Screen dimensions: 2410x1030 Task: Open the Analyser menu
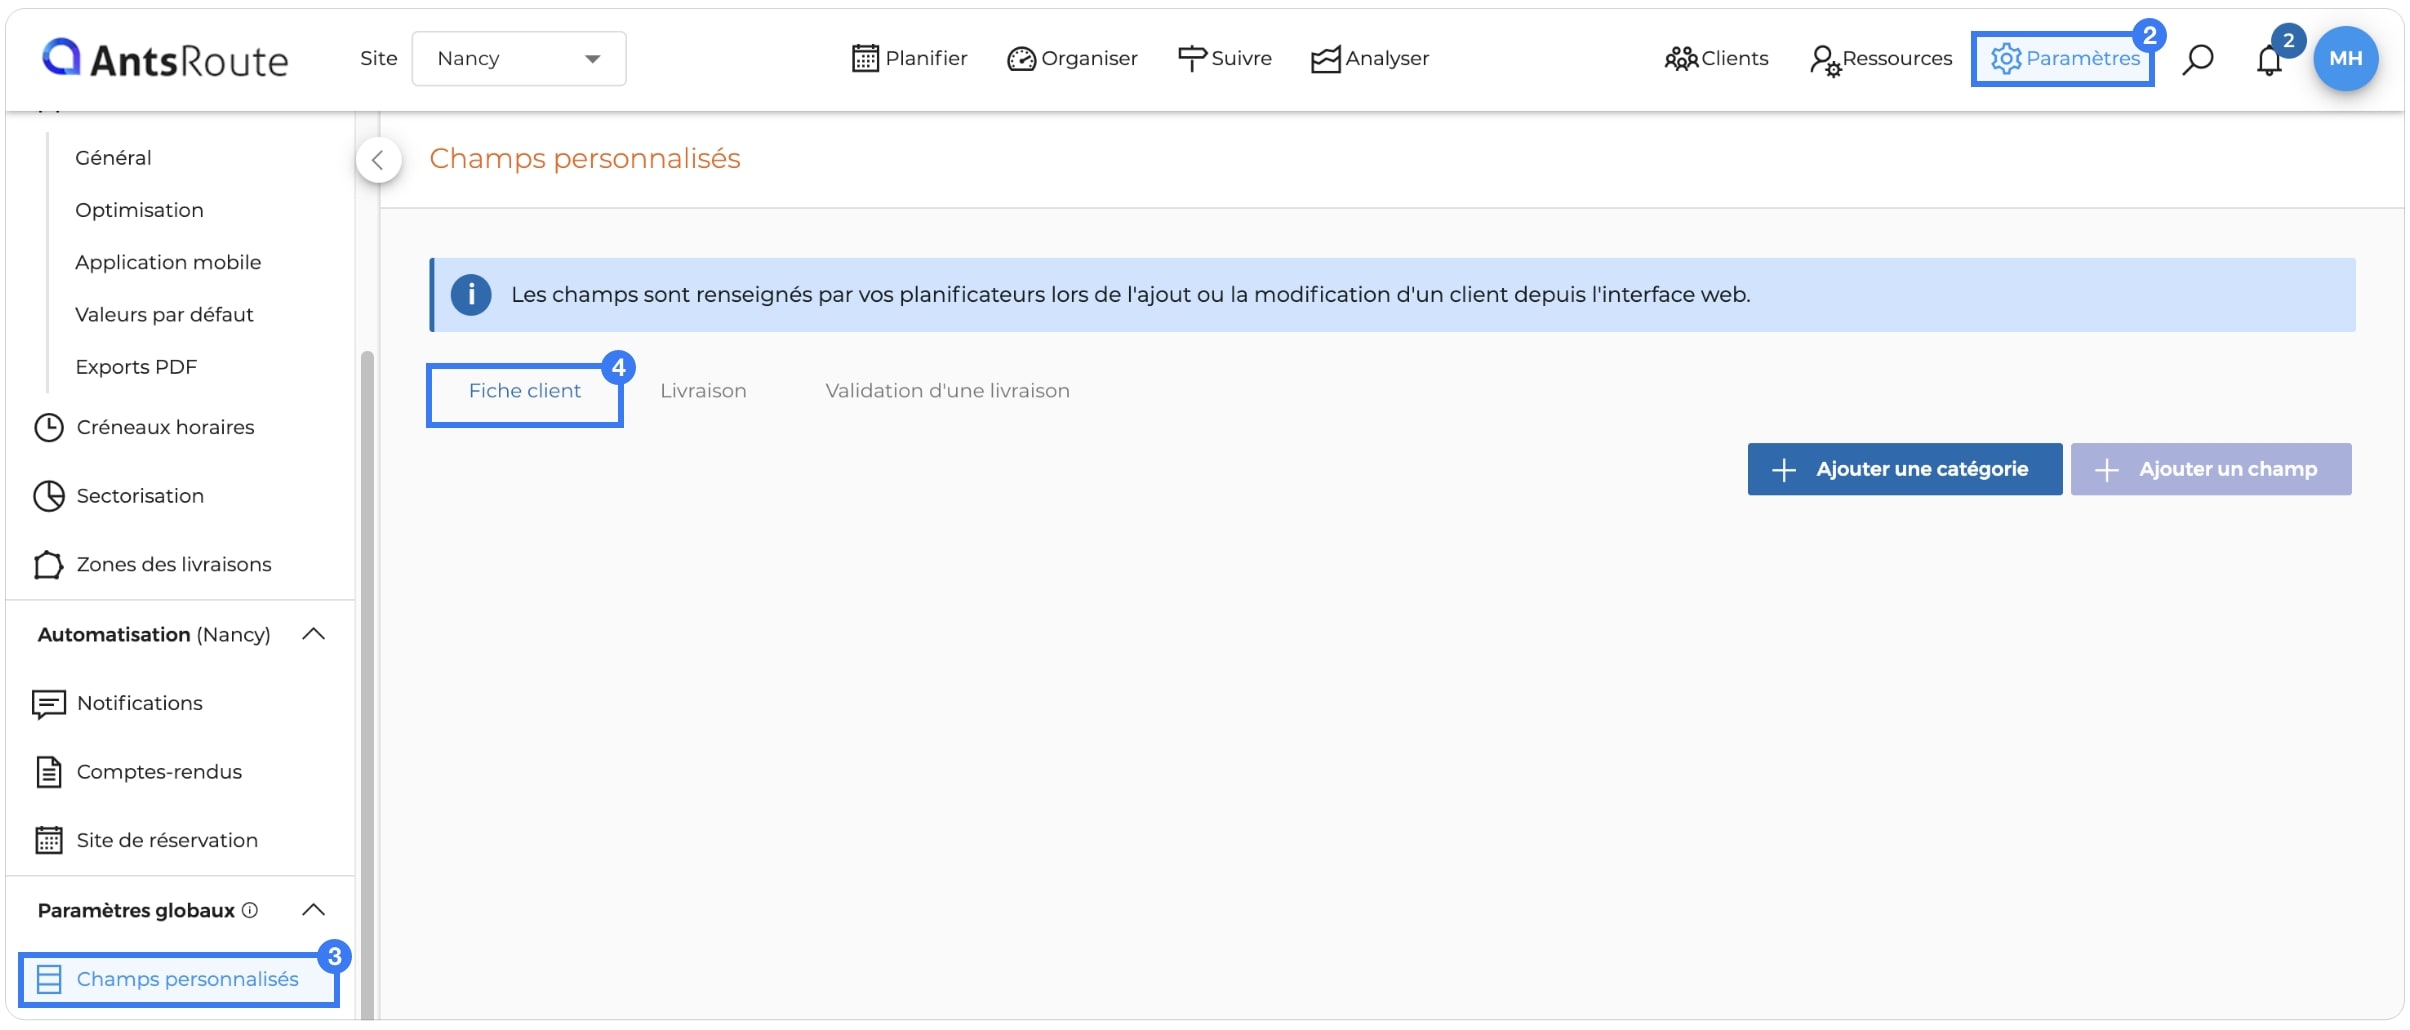[x=1370, y=58]
